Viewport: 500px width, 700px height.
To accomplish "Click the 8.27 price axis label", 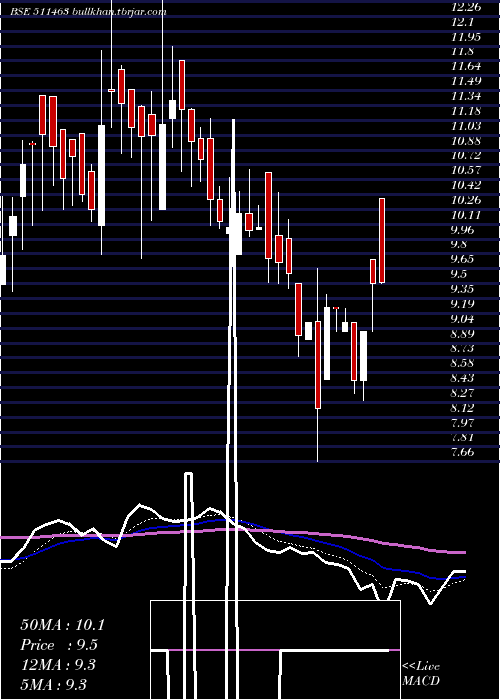I will pos(462,393).
